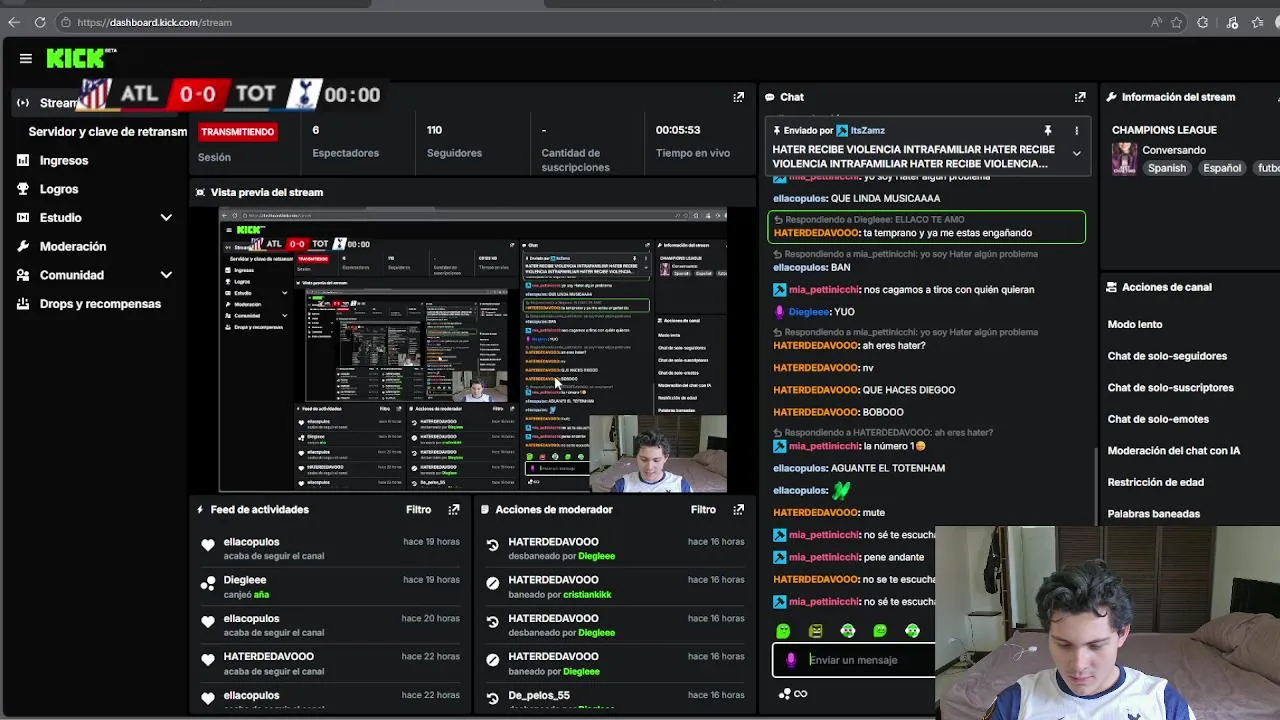Open Ingresos in sidebar

click(64, 160)
